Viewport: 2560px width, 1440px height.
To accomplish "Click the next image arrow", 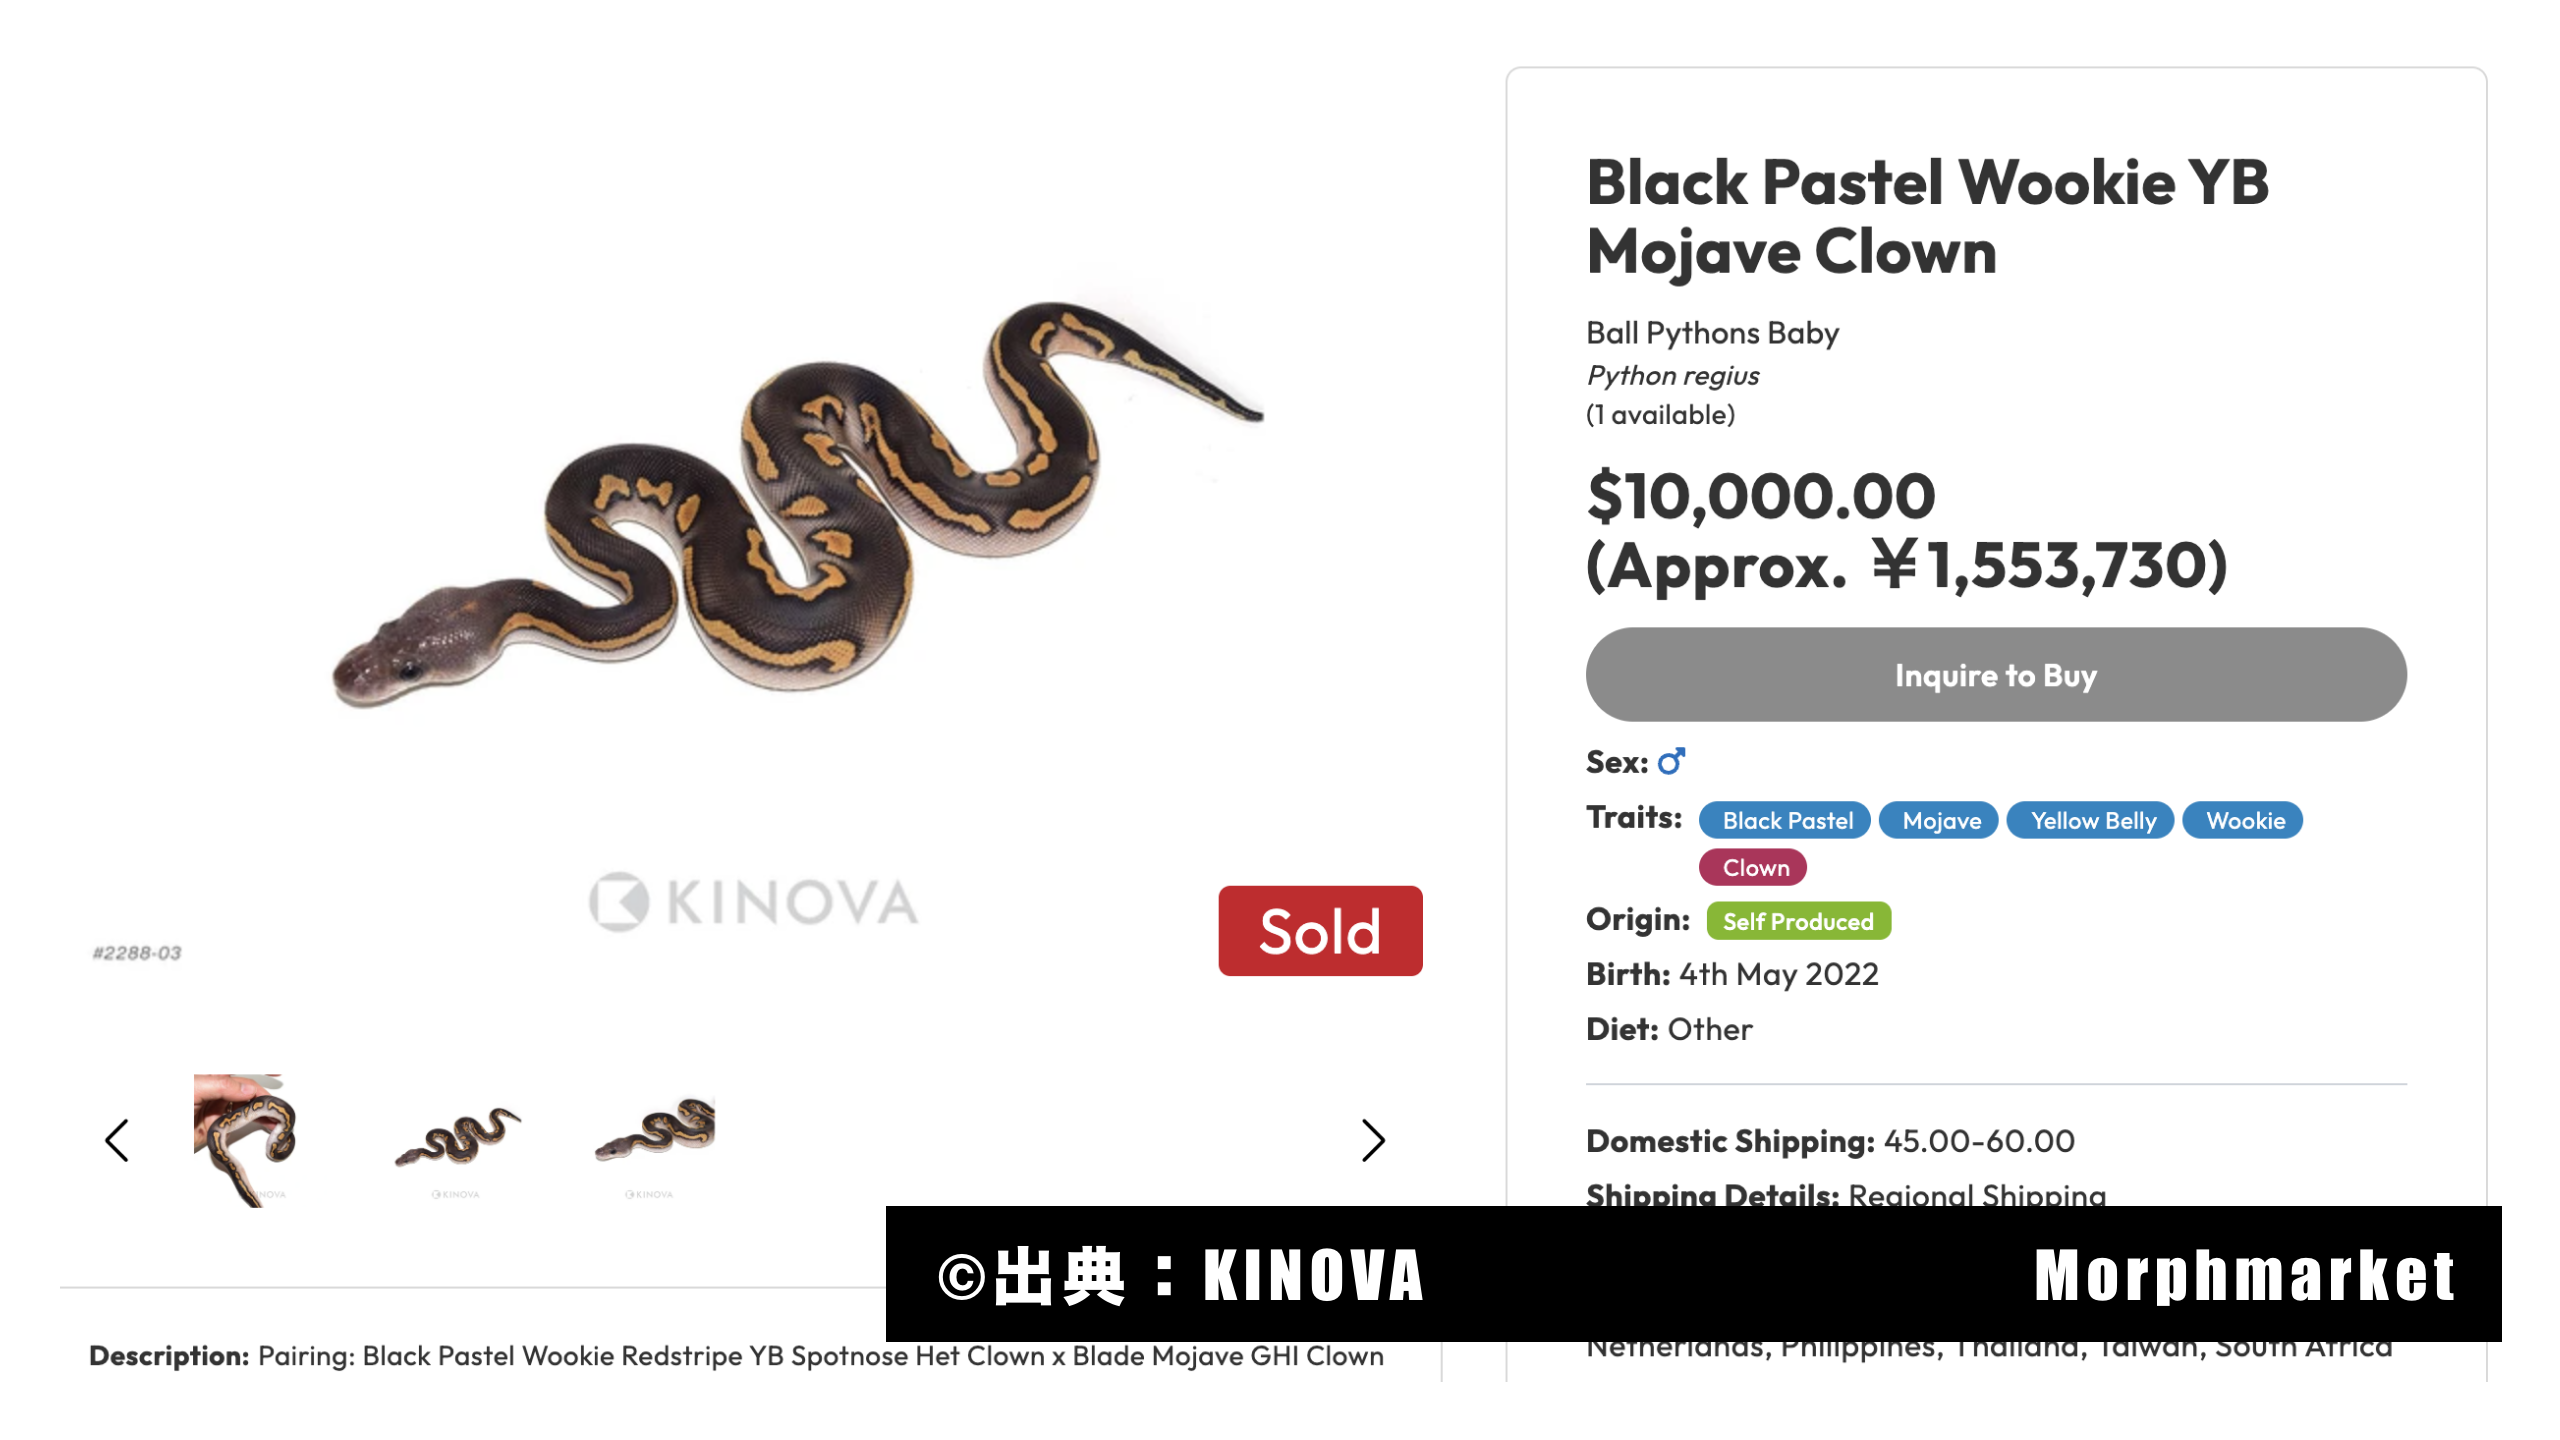I will click(x=1373, y=1140).
